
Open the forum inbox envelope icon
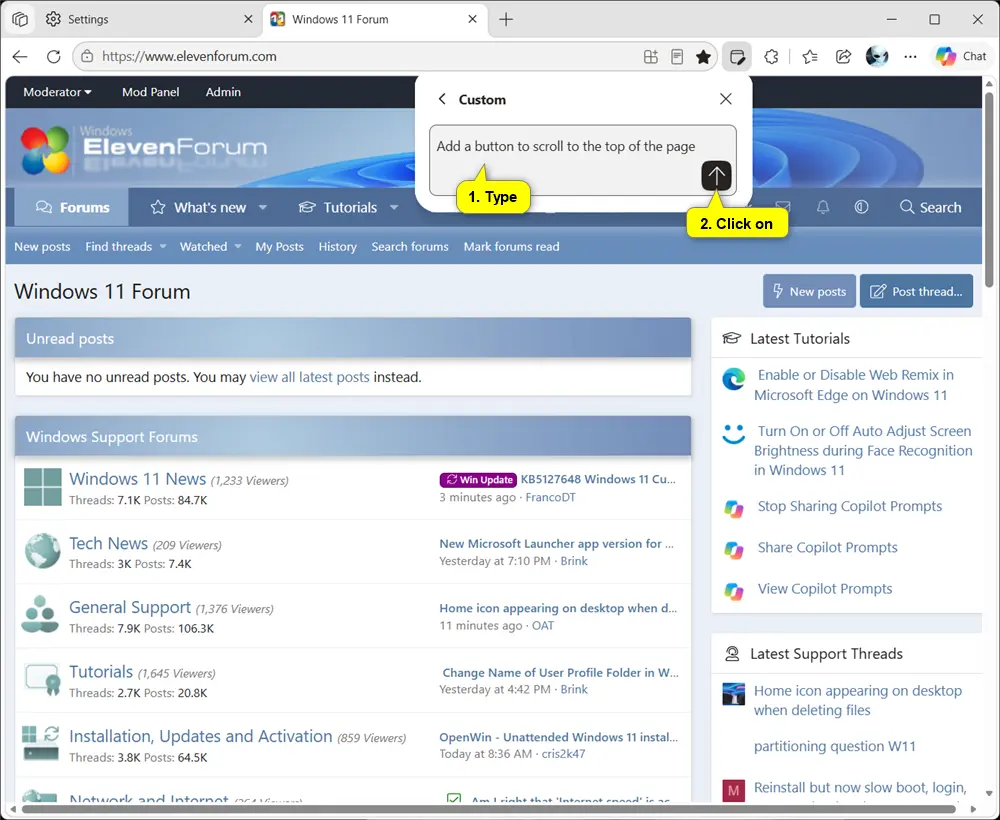pos(783,207)
